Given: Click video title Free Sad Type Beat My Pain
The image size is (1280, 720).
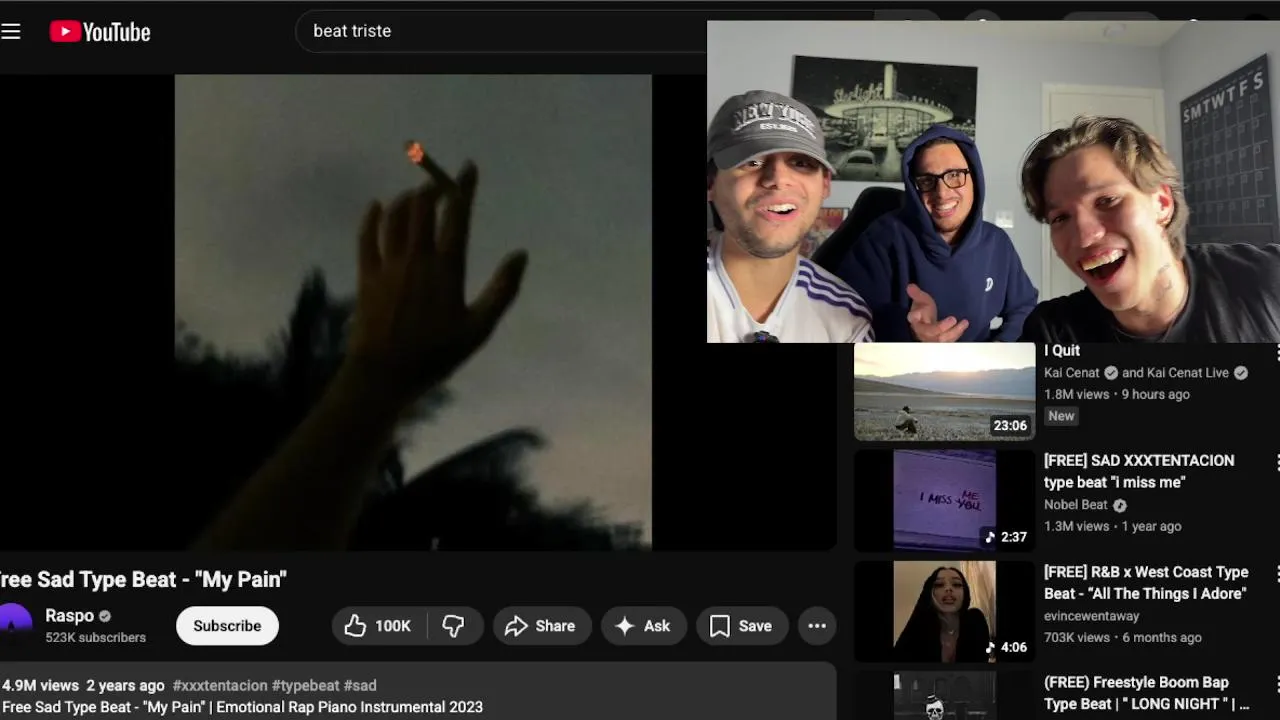Looking at the screenshot, I should tap(143, 579).
